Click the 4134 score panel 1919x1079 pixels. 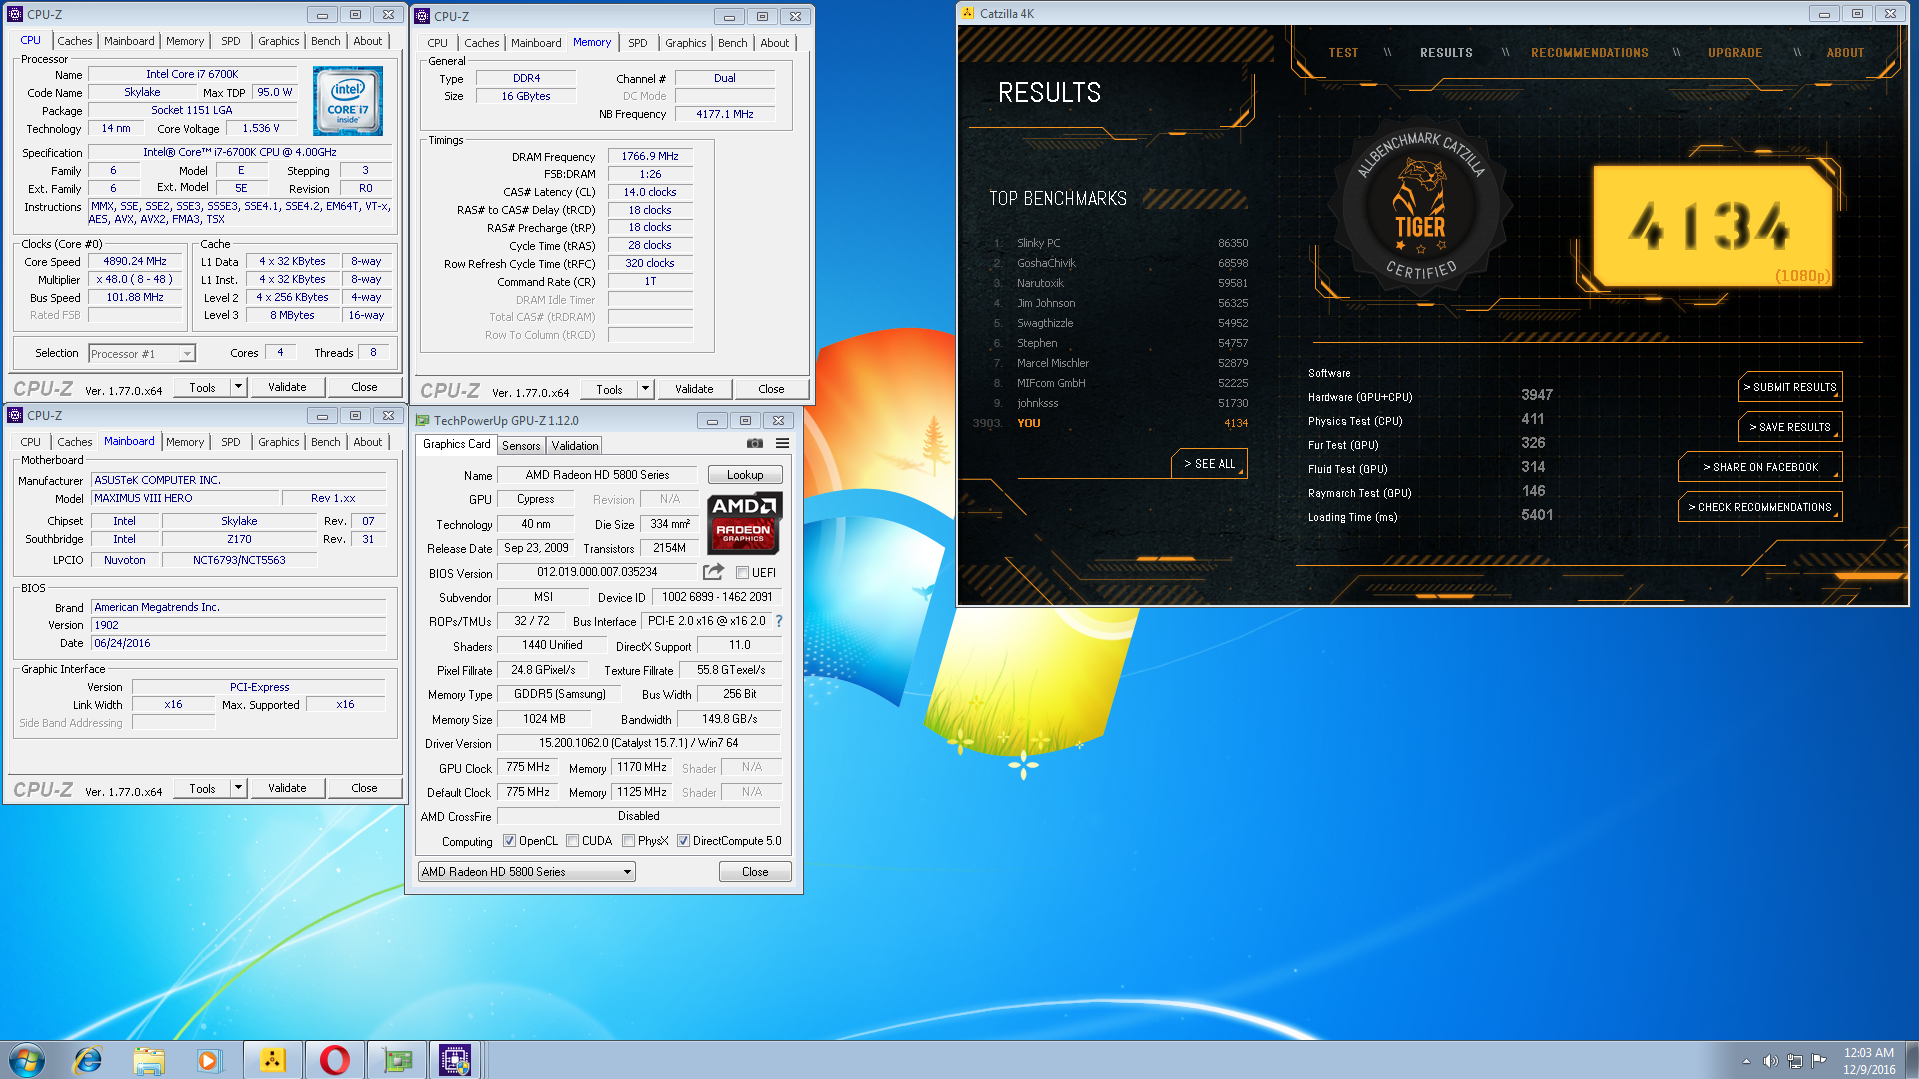click(1711, 226)
